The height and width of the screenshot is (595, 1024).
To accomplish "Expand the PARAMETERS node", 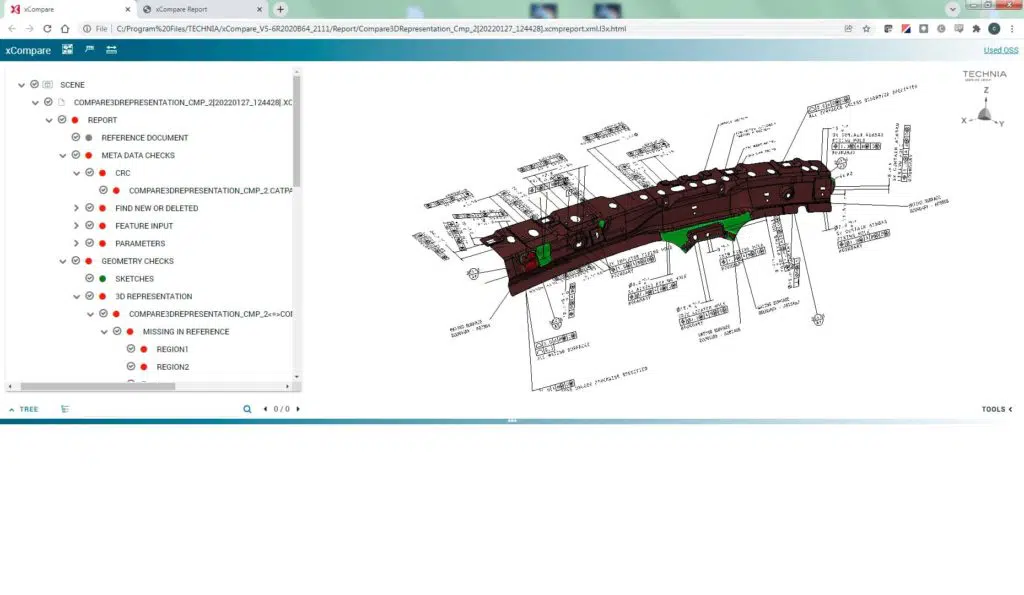I will (76, 243).
